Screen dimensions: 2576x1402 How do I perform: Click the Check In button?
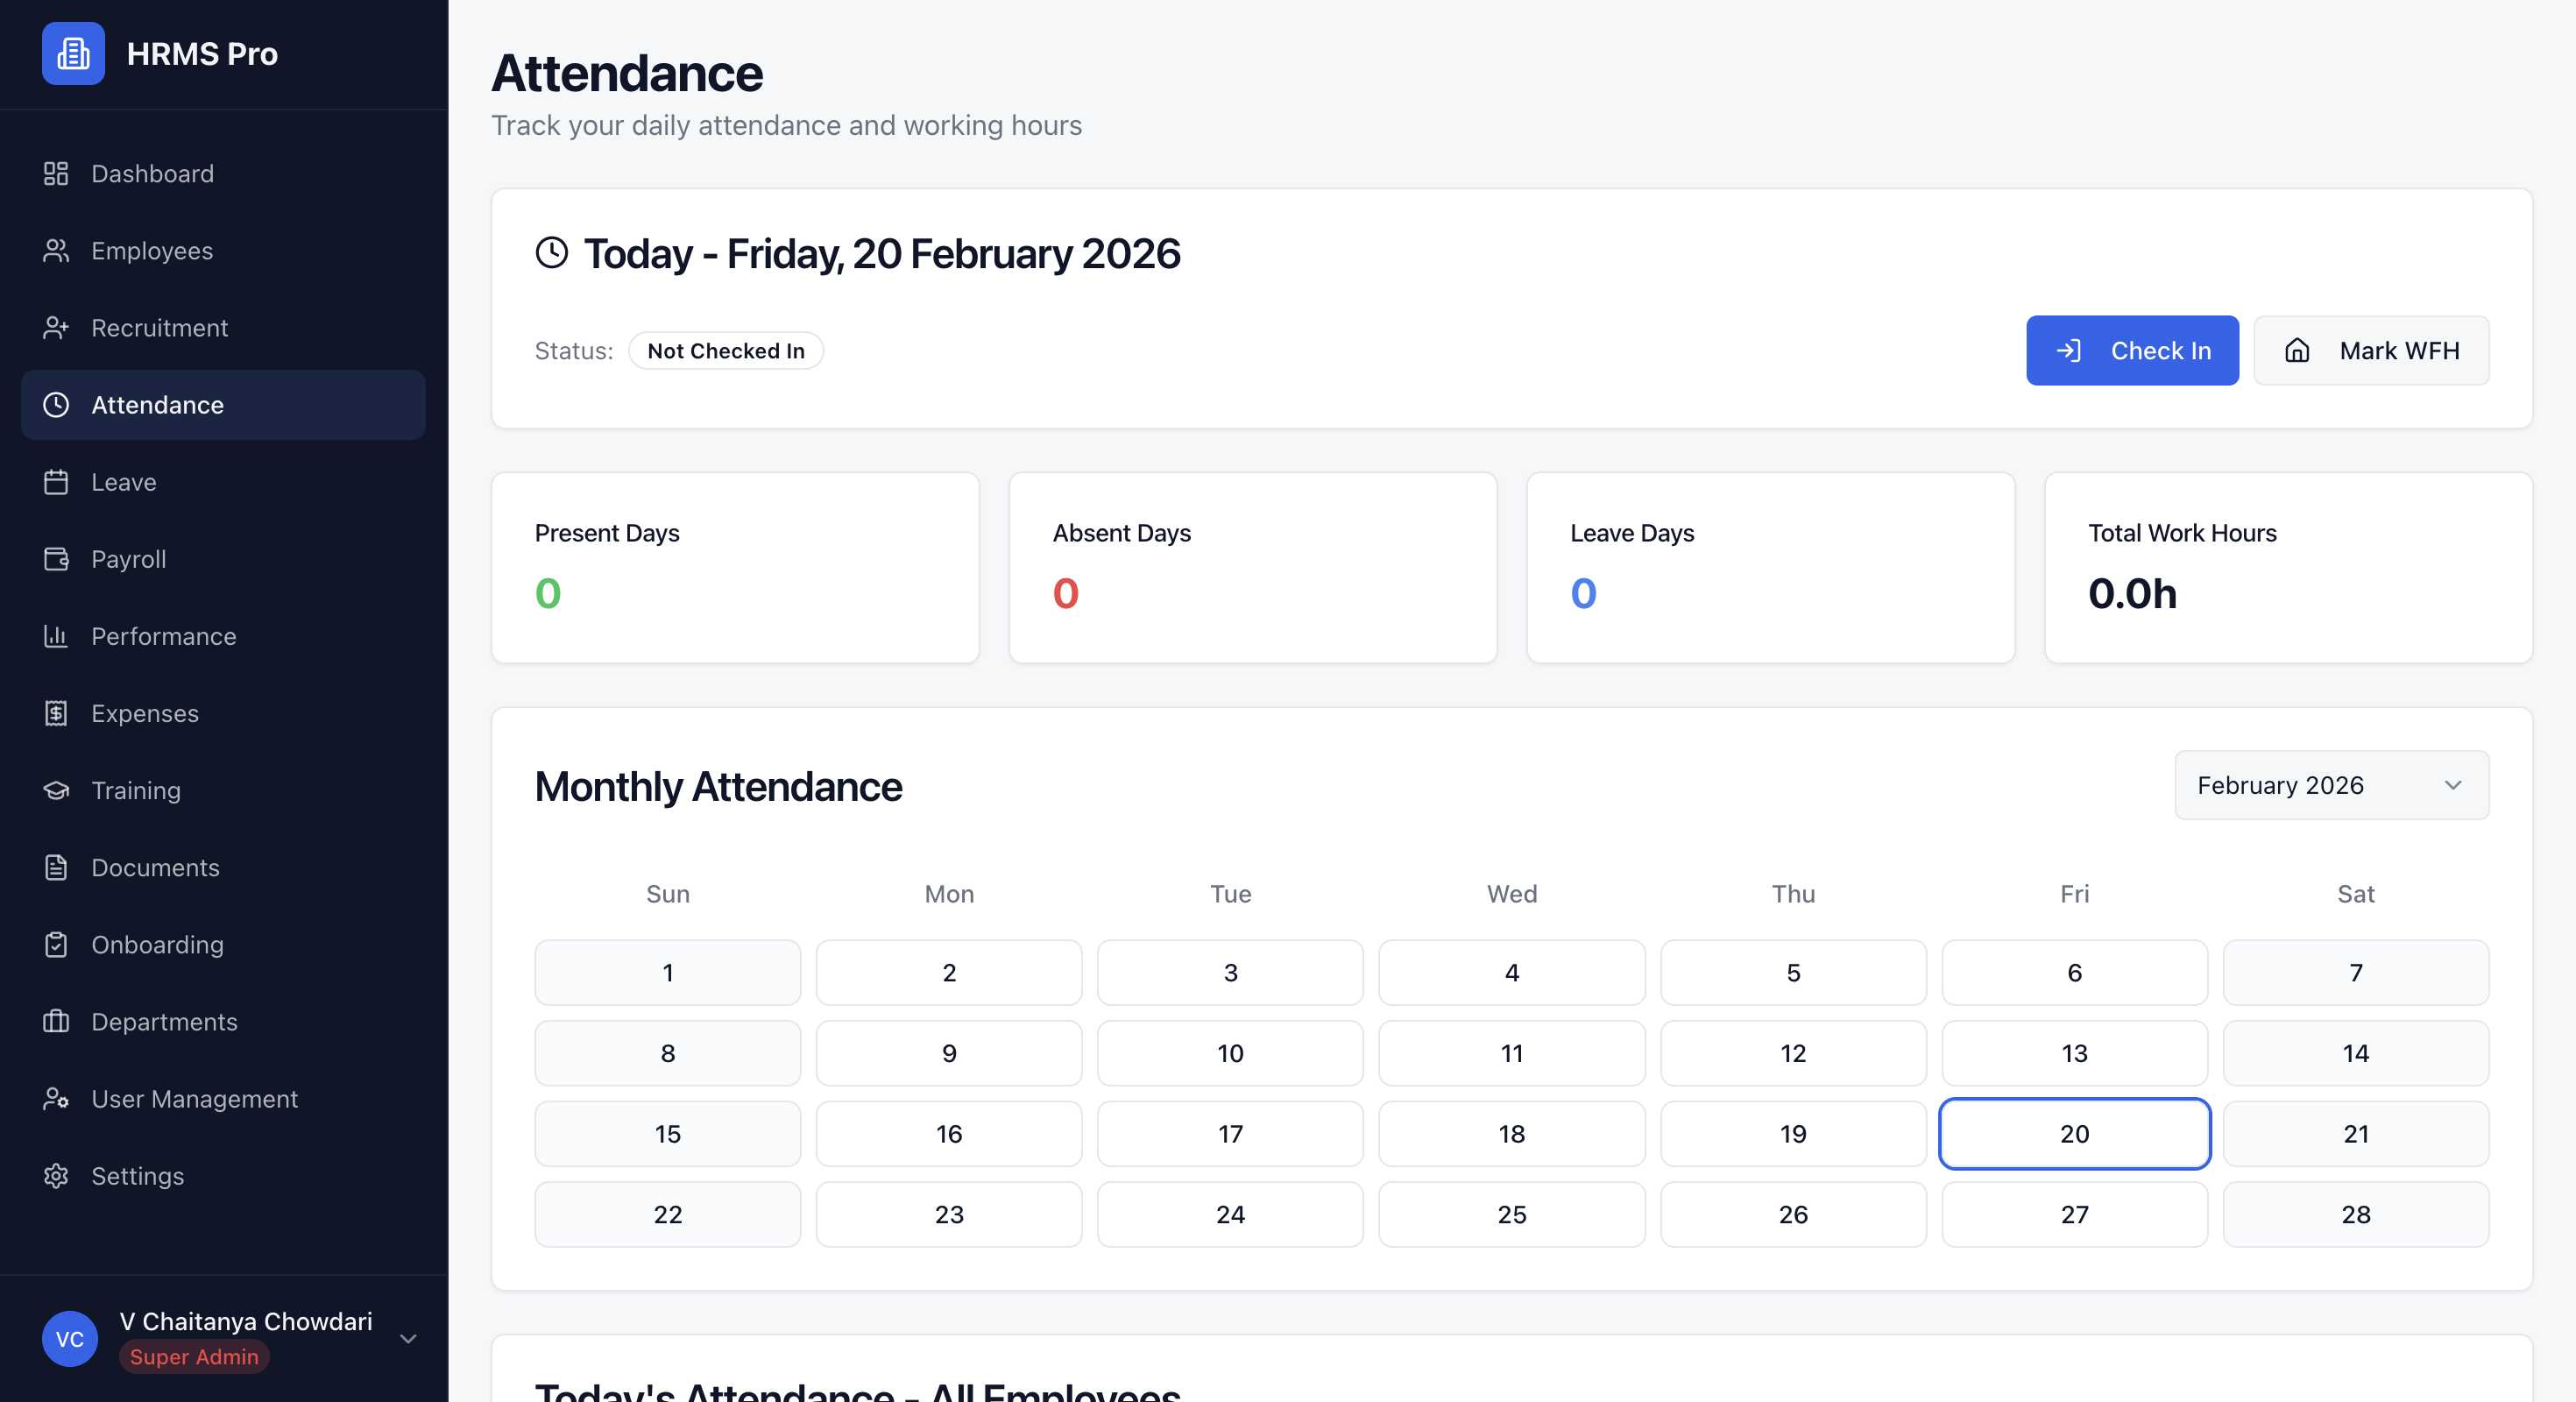click(2132, 350)
